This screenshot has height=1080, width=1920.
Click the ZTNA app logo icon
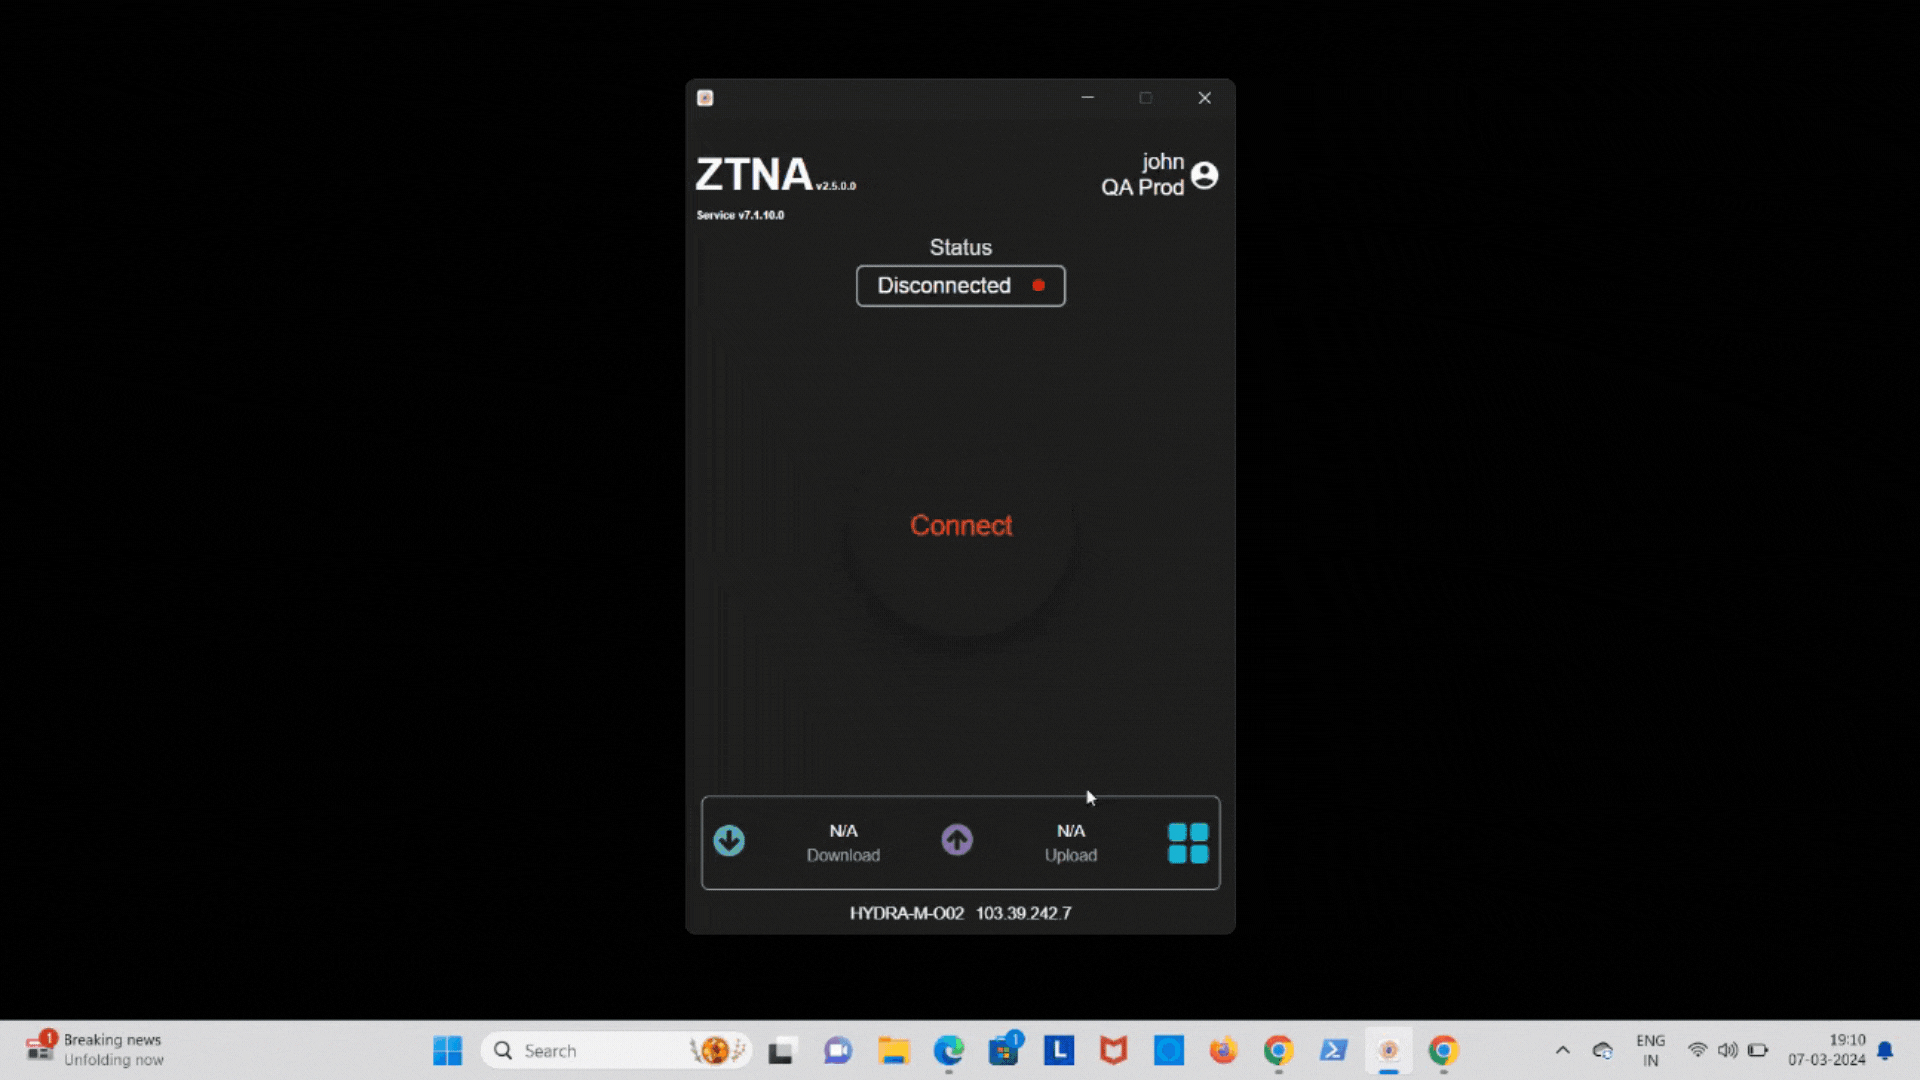click(x=704, y=96)
